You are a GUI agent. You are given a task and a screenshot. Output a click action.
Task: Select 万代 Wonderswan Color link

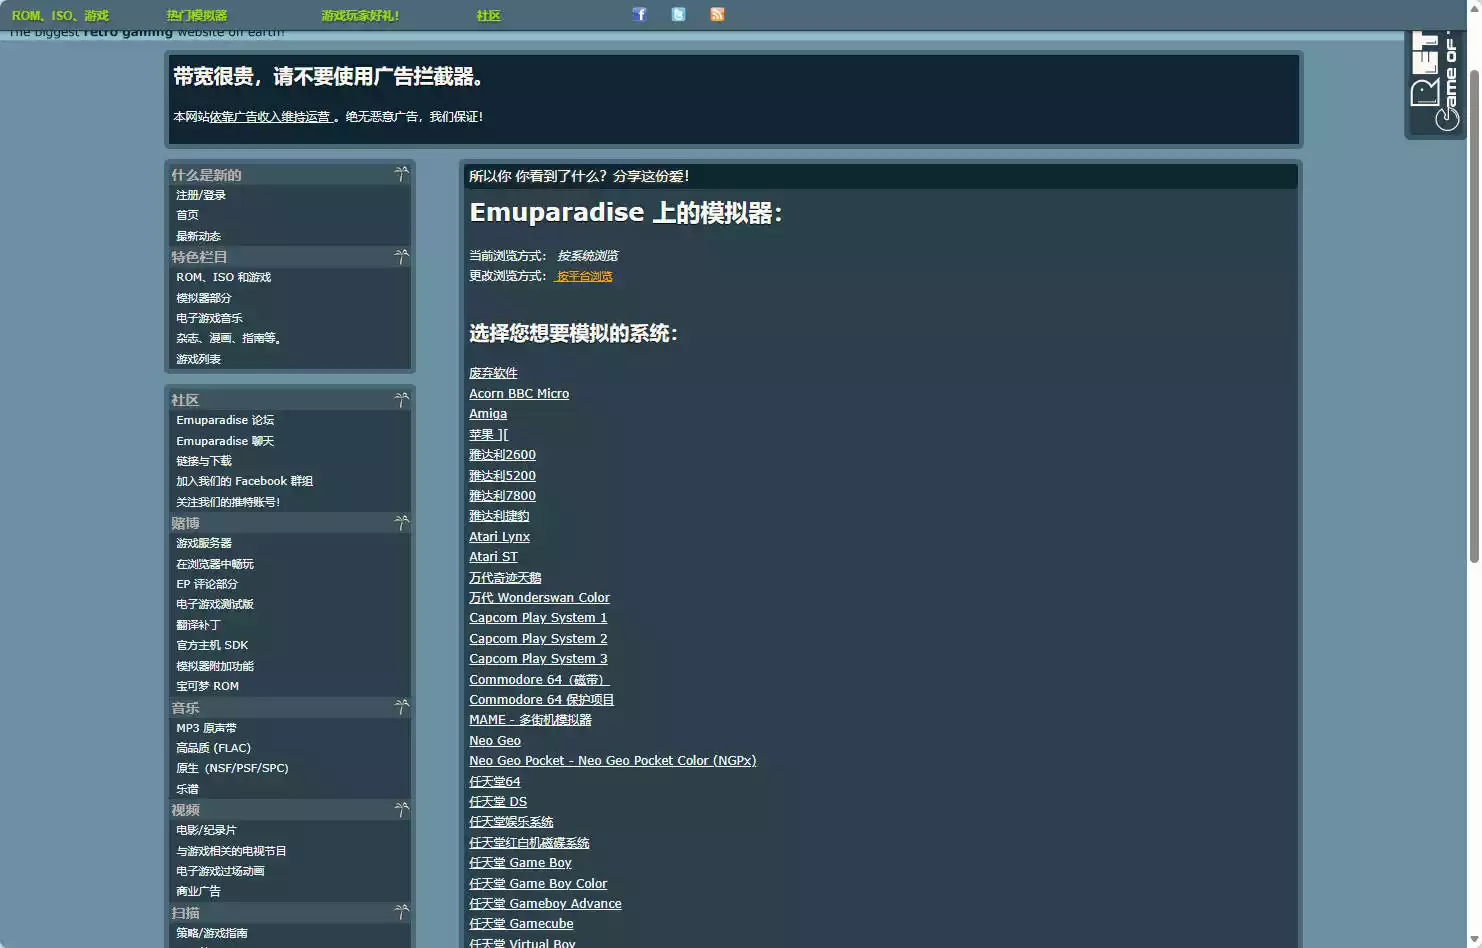(539, 598)
